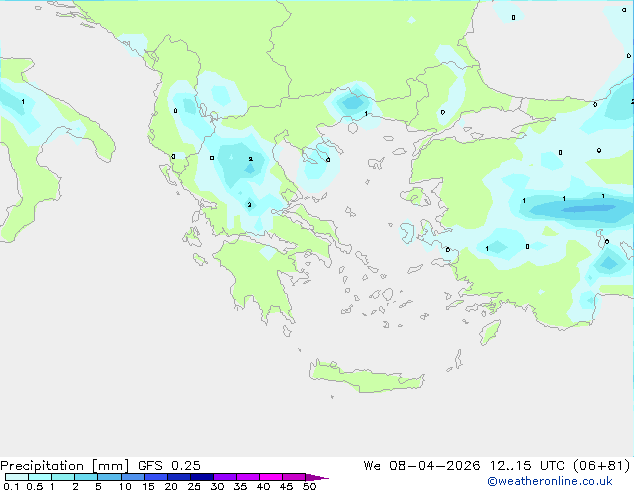Click the "10" legend scale label

click(125, 486)
